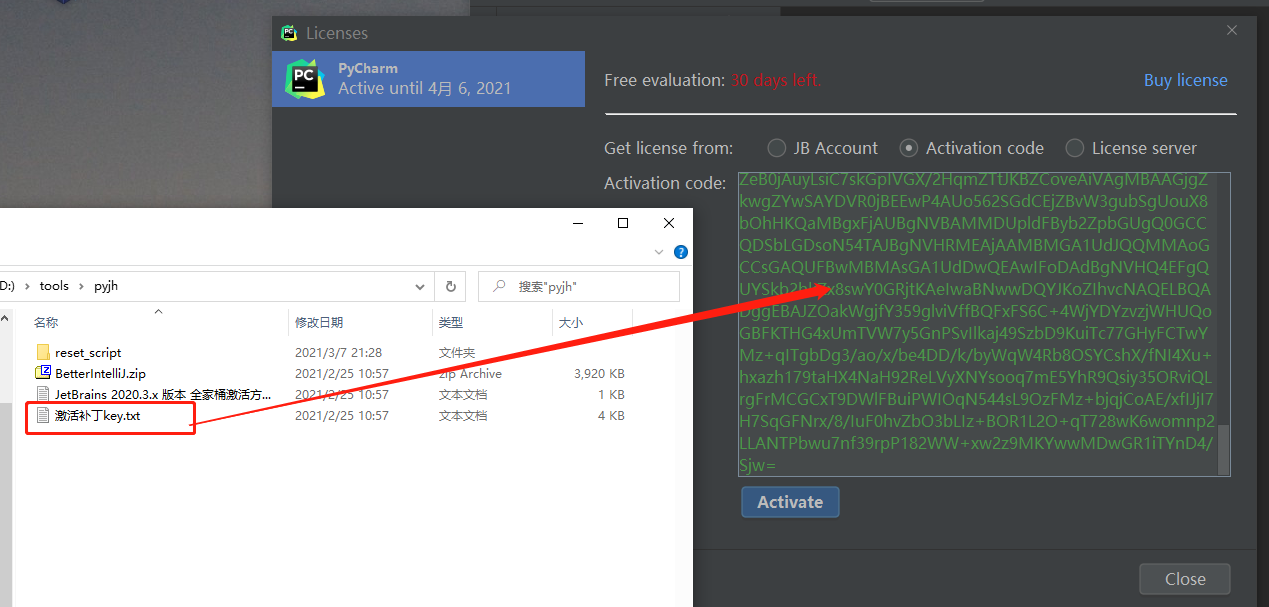The height and width of the screenshot is (607, 1269).
Task: Select the PyCharm product entry
Action: pyautogui.click(x=428, y=79)
